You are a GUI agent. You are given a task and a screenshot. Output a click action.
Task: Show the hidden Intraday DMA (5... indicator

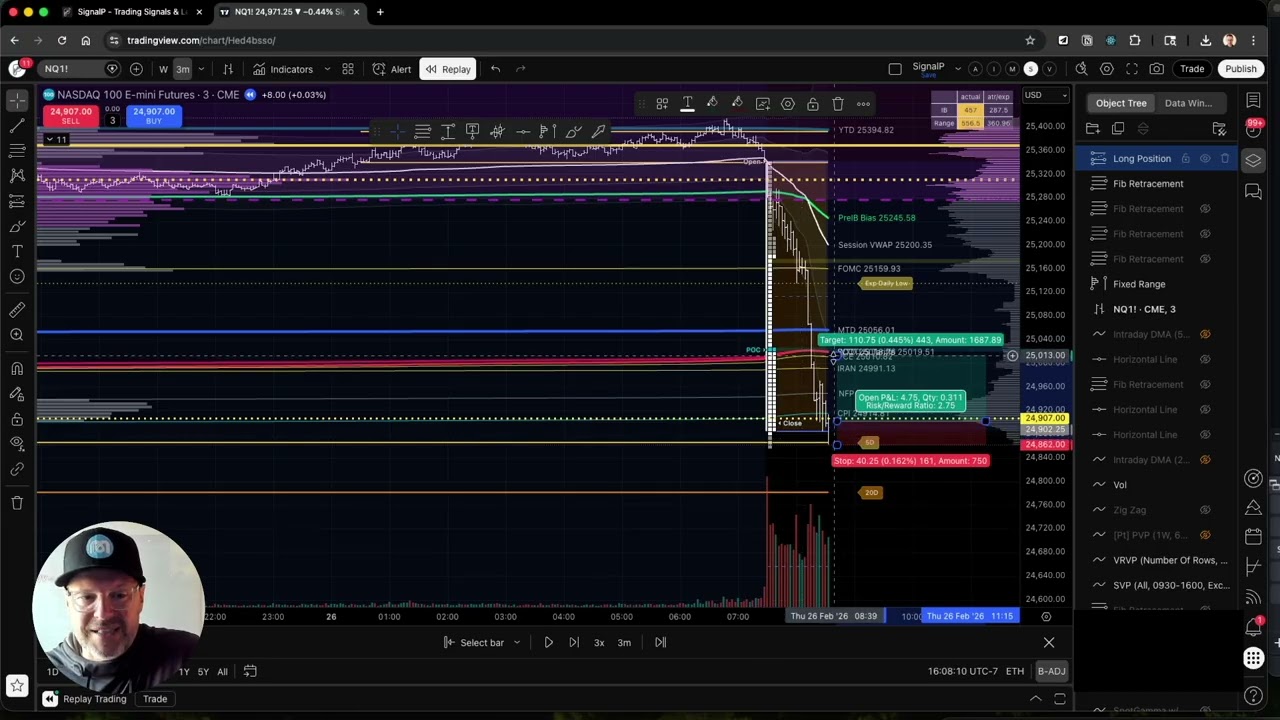pos(1205,334)
